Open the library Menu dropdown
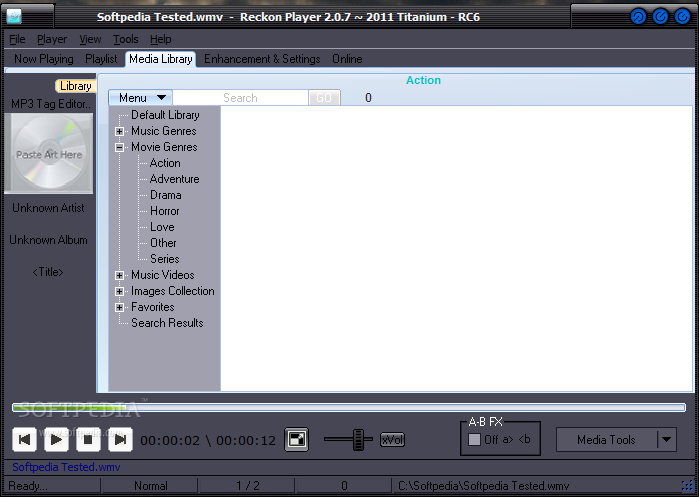 (140, 98)
